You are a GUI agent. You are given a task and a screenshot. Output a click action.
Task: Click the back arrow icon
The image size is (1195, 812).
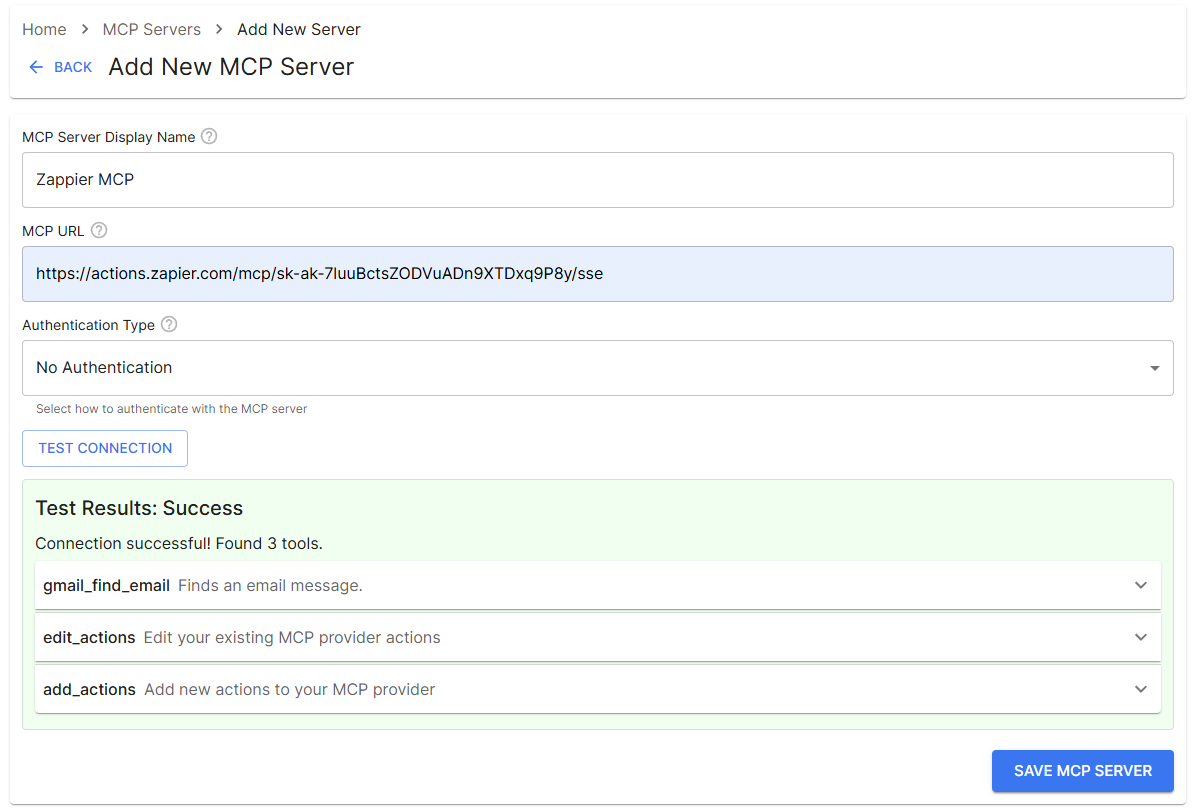coord(36,67)
